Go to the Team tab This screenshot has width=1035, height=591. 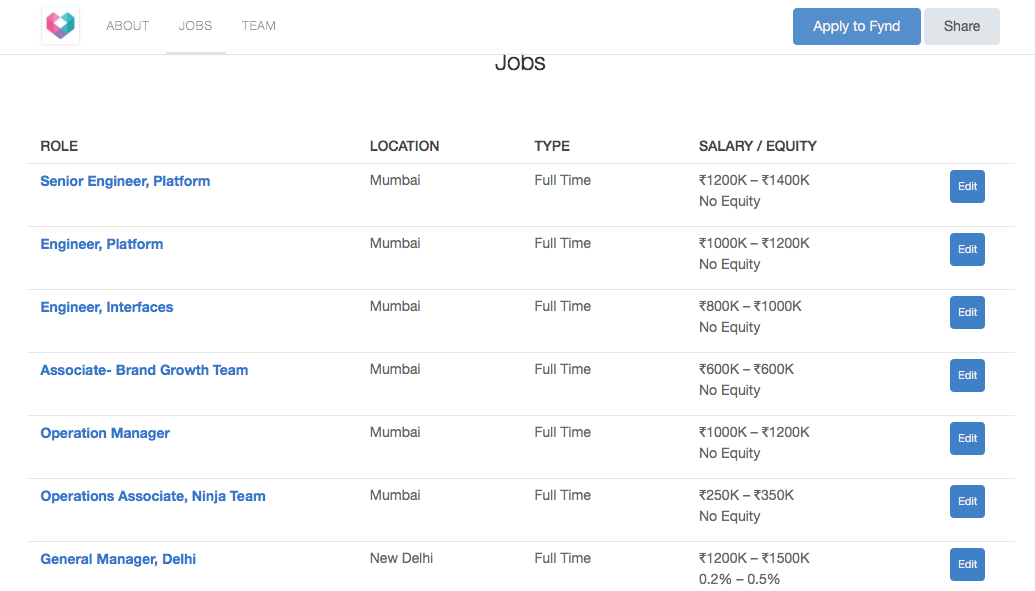click(x=258, y=26)
